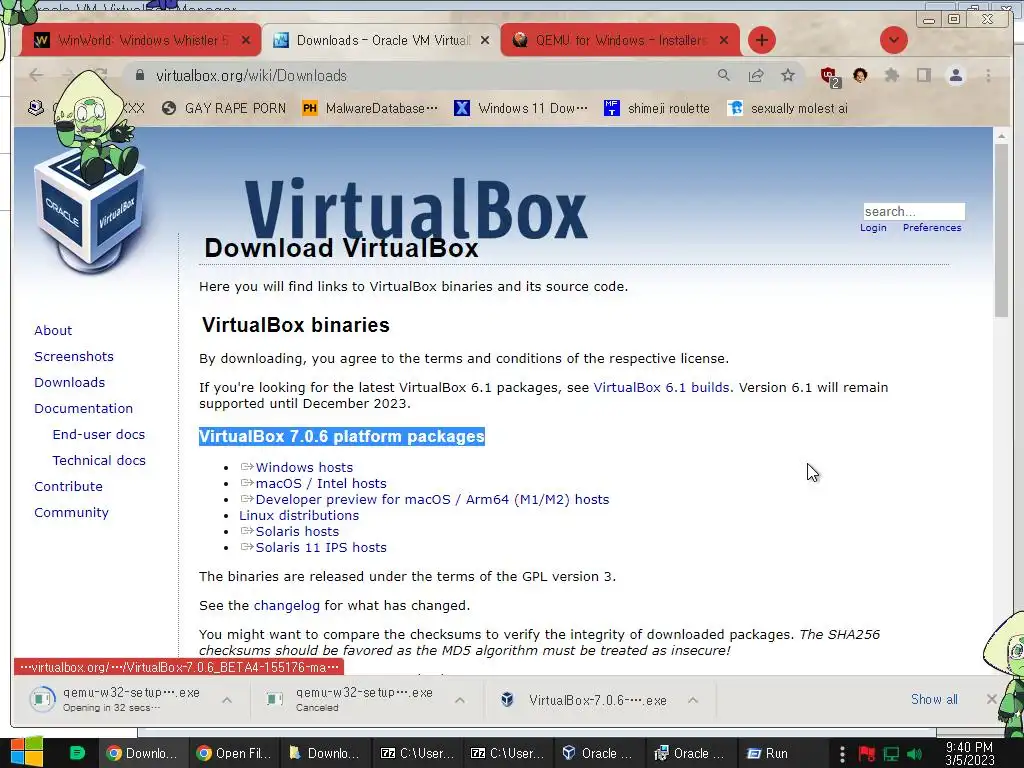This screenshot has height=768, width=1024.
Task: Open the Contribute sidebar link
Action: pos(68,487)
